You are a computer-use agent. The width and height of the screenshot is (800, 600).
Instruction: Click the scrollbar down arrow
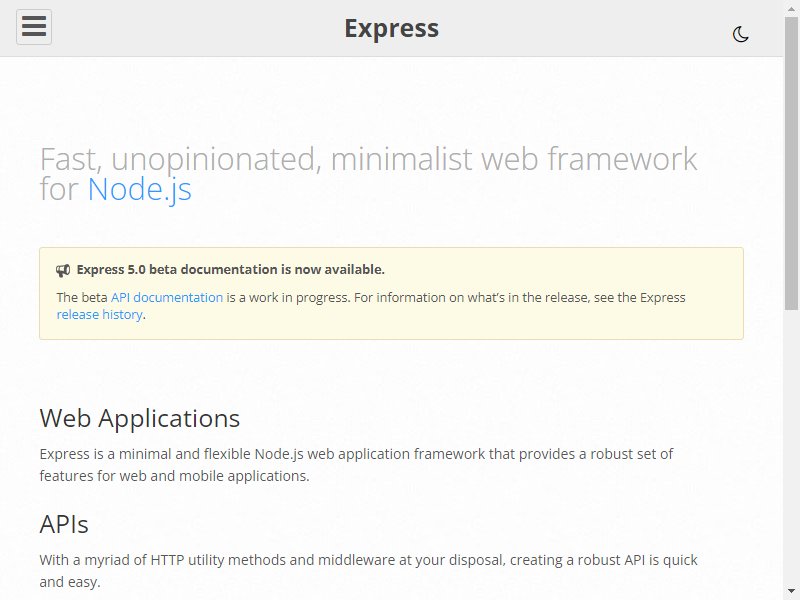(x=791, y=591)
